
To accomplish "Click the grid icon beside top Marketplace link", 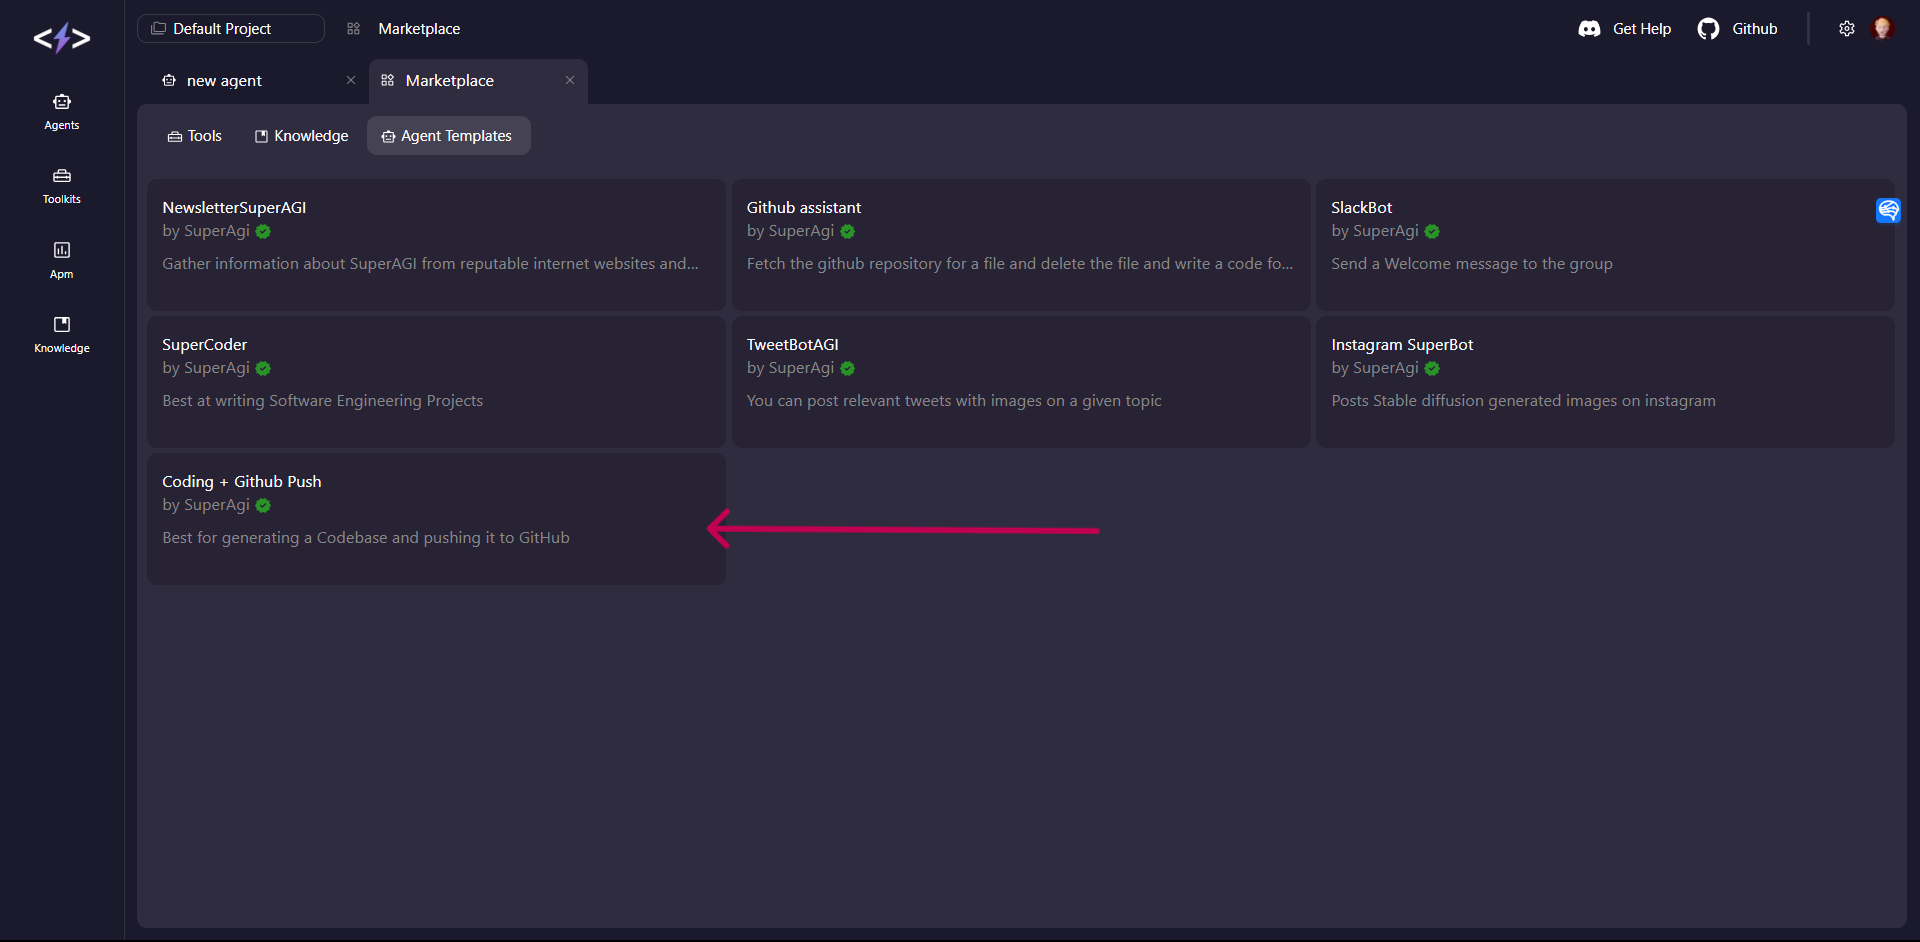I will (353, 29).
